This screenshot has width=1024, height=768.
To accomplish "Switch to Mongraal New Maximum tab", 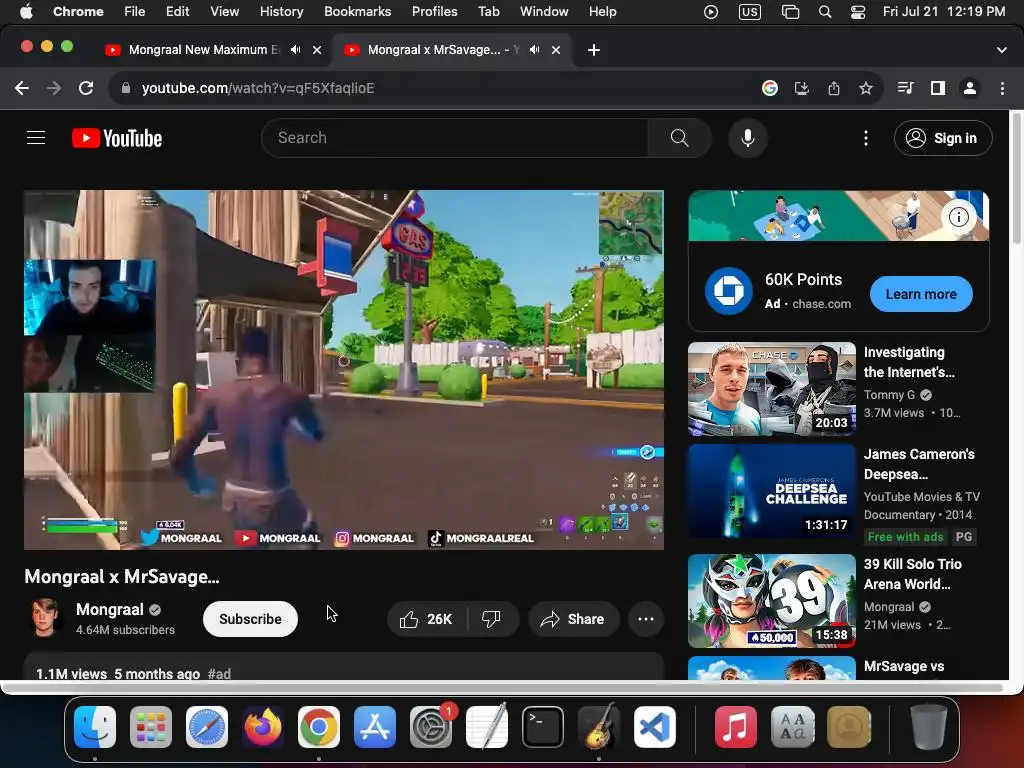I will (204, 50).
